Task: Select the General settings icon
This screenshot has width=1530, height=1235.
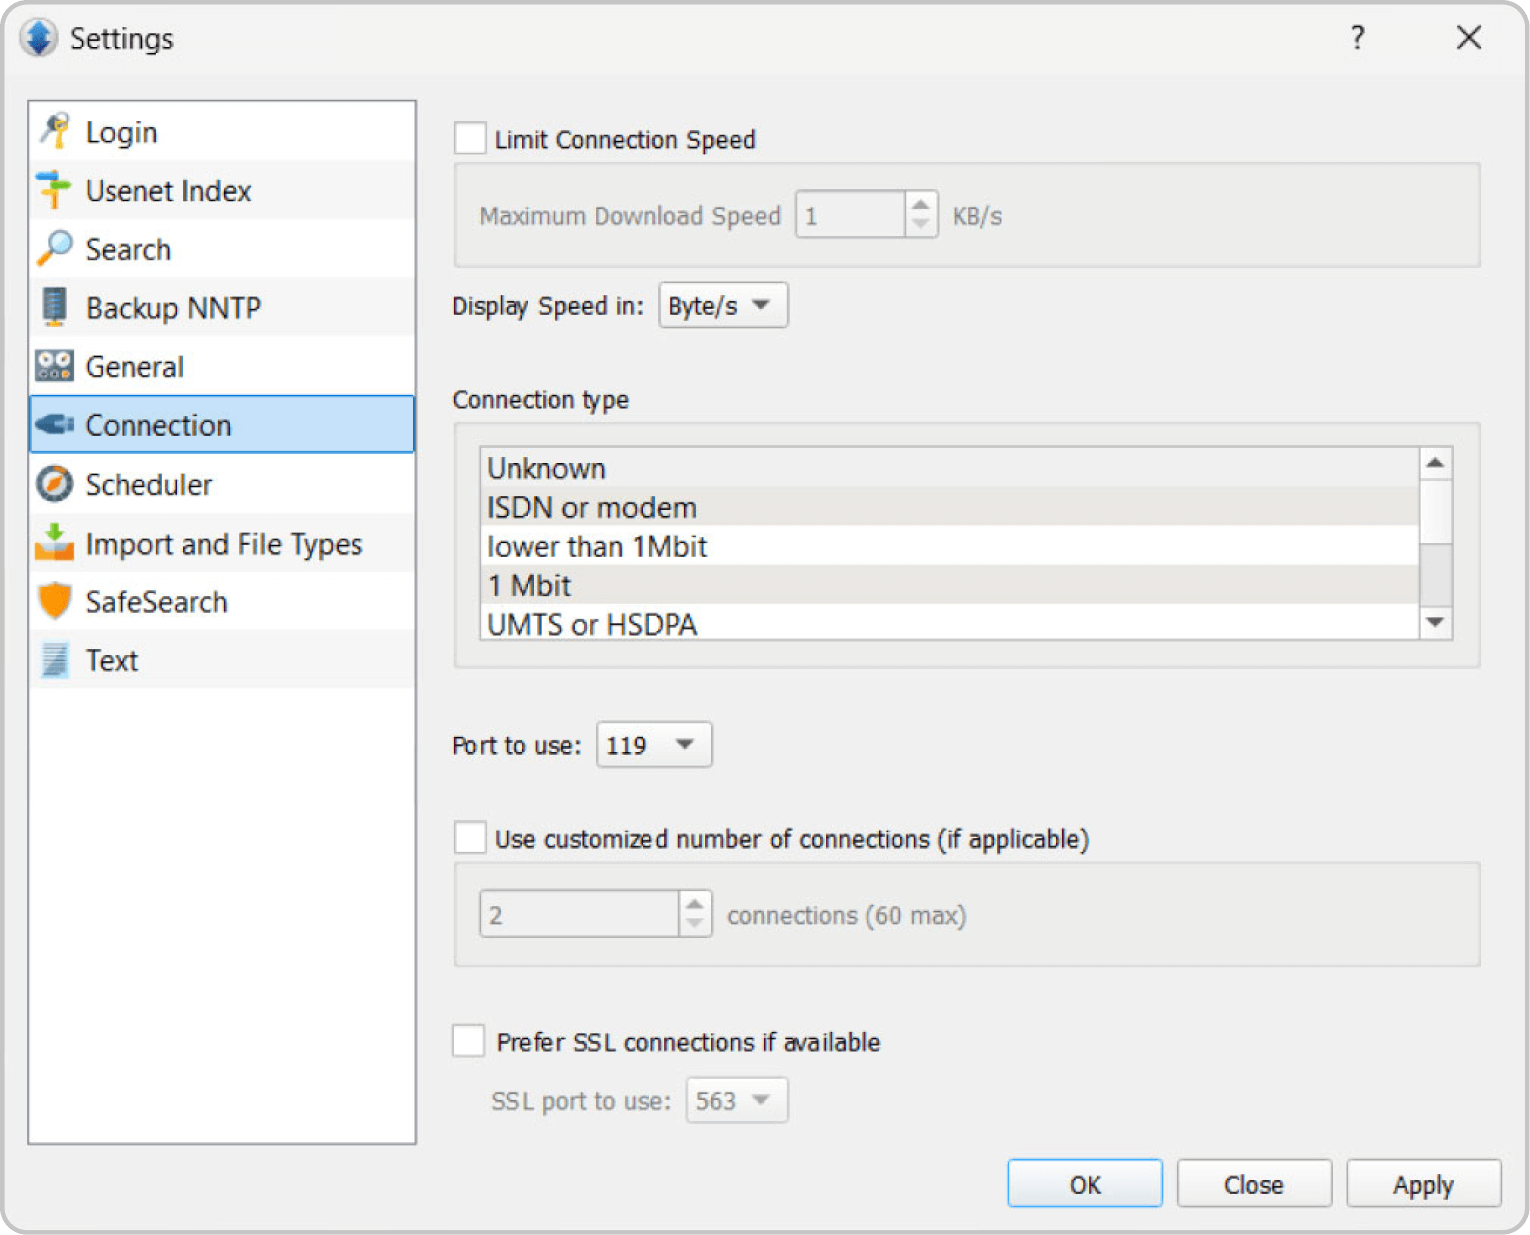Action: [x=54, y=366]
